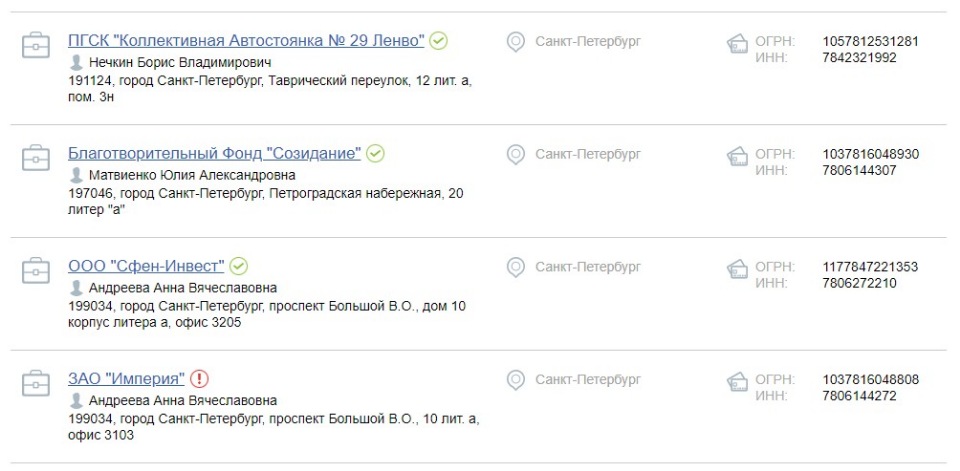Viewport: 960px width, 471px height.
Task: Click briefcase icon of ООО "Сфен-Инвест" row
Action: coord(36,271)
